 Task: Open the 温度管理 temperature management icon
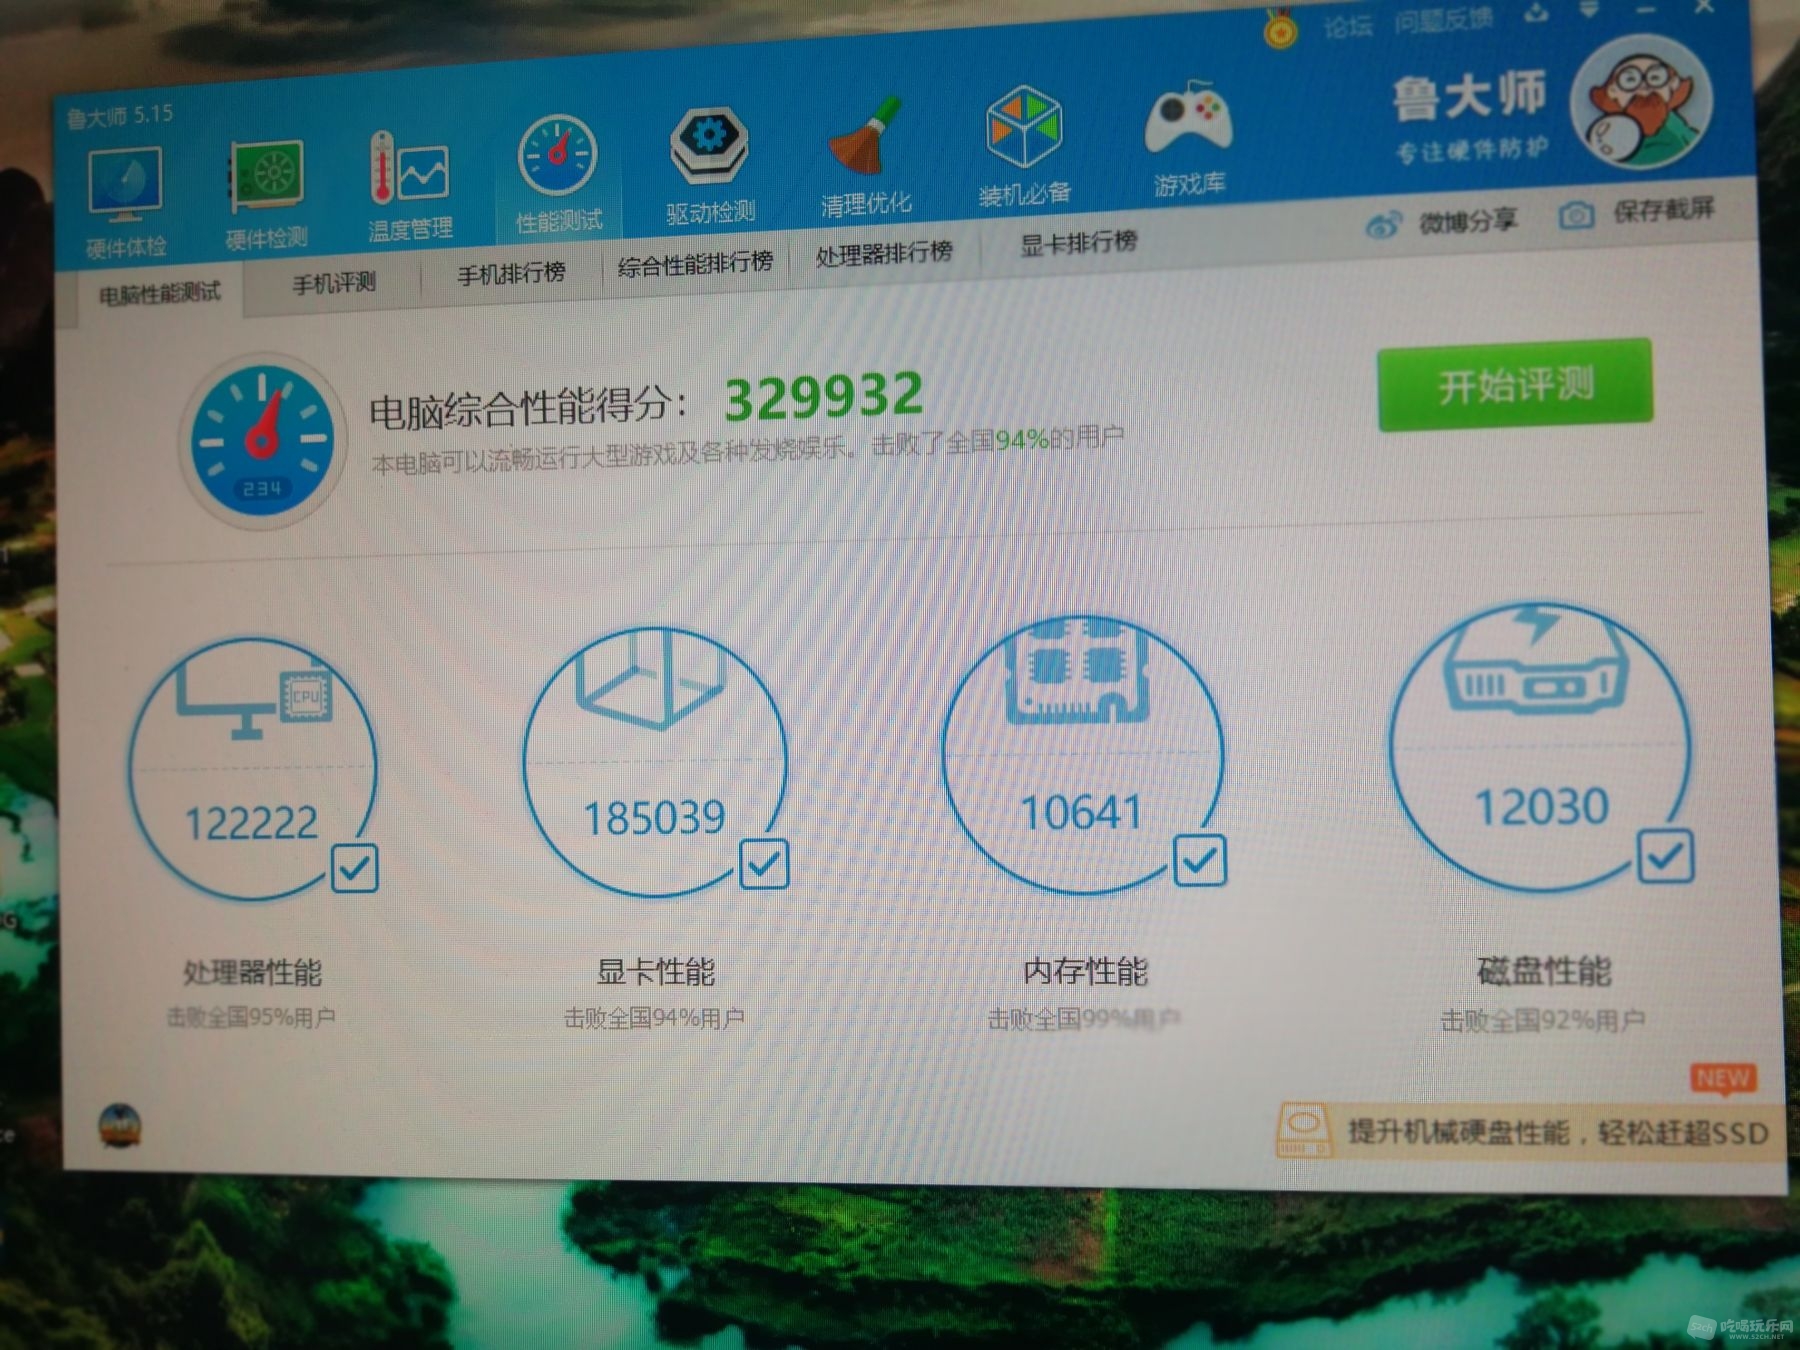409,168
